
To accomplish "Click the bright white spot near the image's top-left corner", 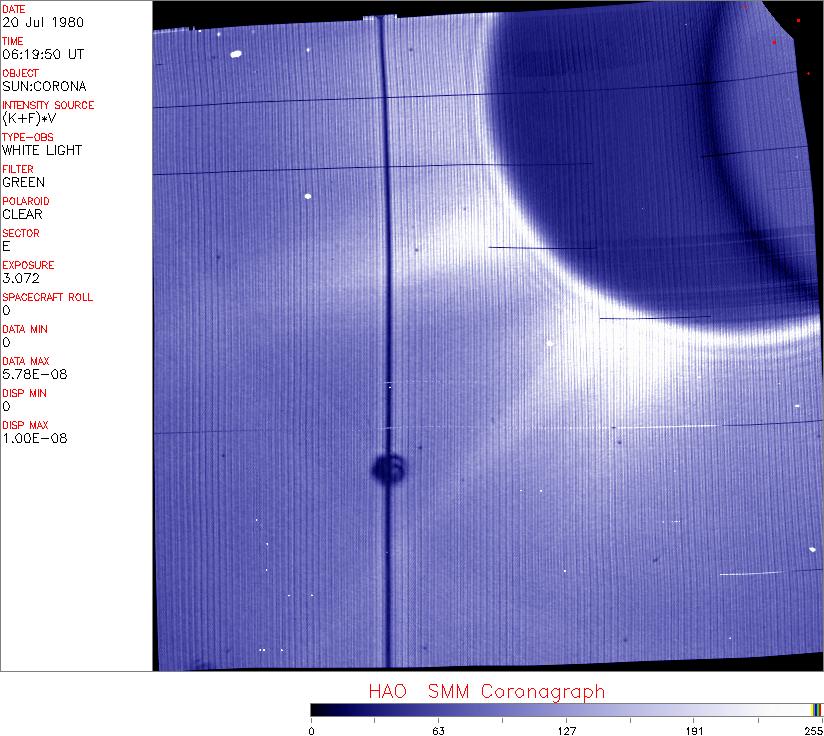I will pos(237,55).
